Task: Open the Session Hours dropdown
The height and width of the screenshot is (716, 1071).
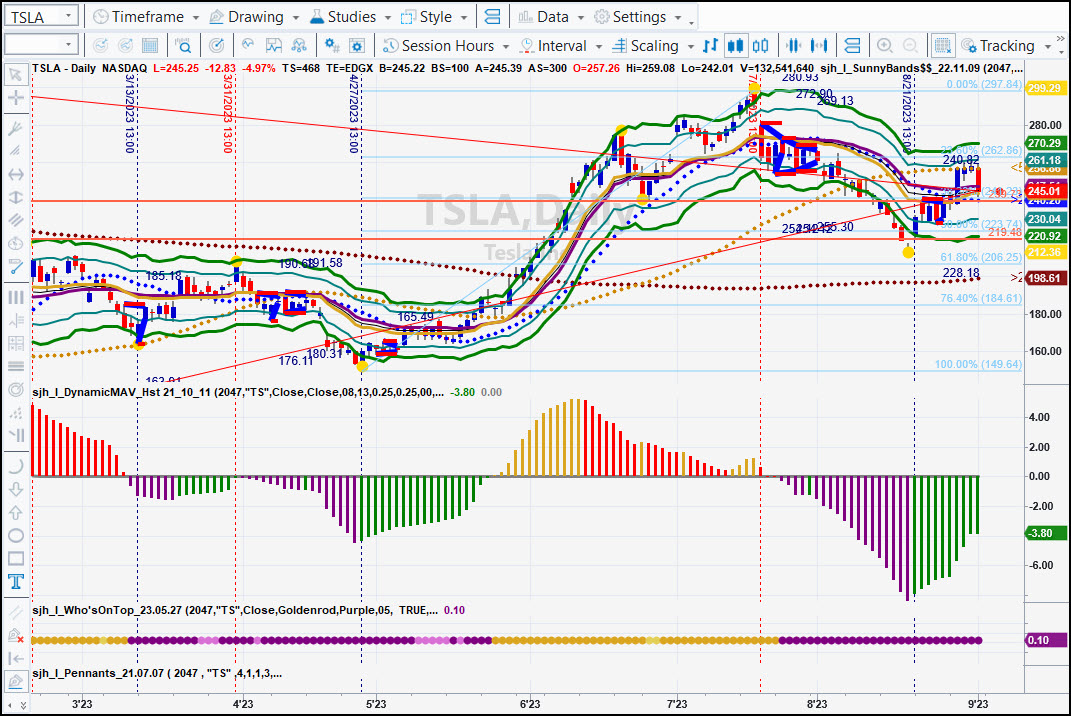Action: [446, 46]
